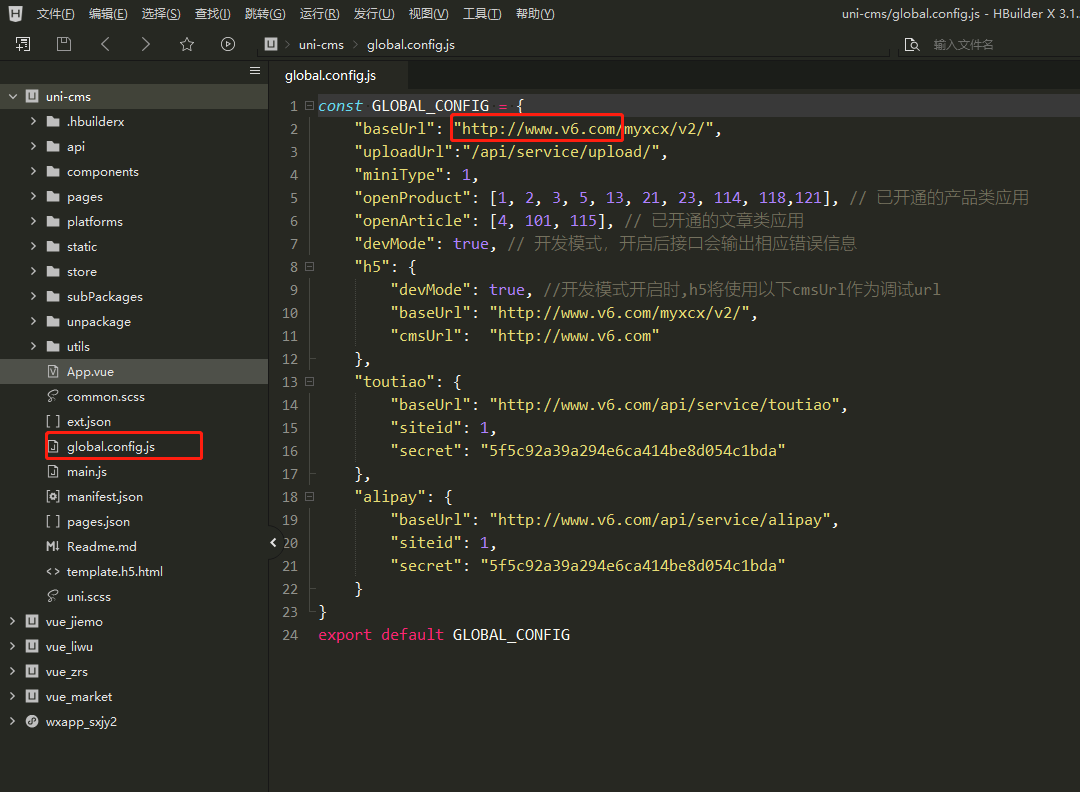Viewport: 1080px width, 792px height.
Task: Go forward using the right arrow icon
Action: [146, 44]
